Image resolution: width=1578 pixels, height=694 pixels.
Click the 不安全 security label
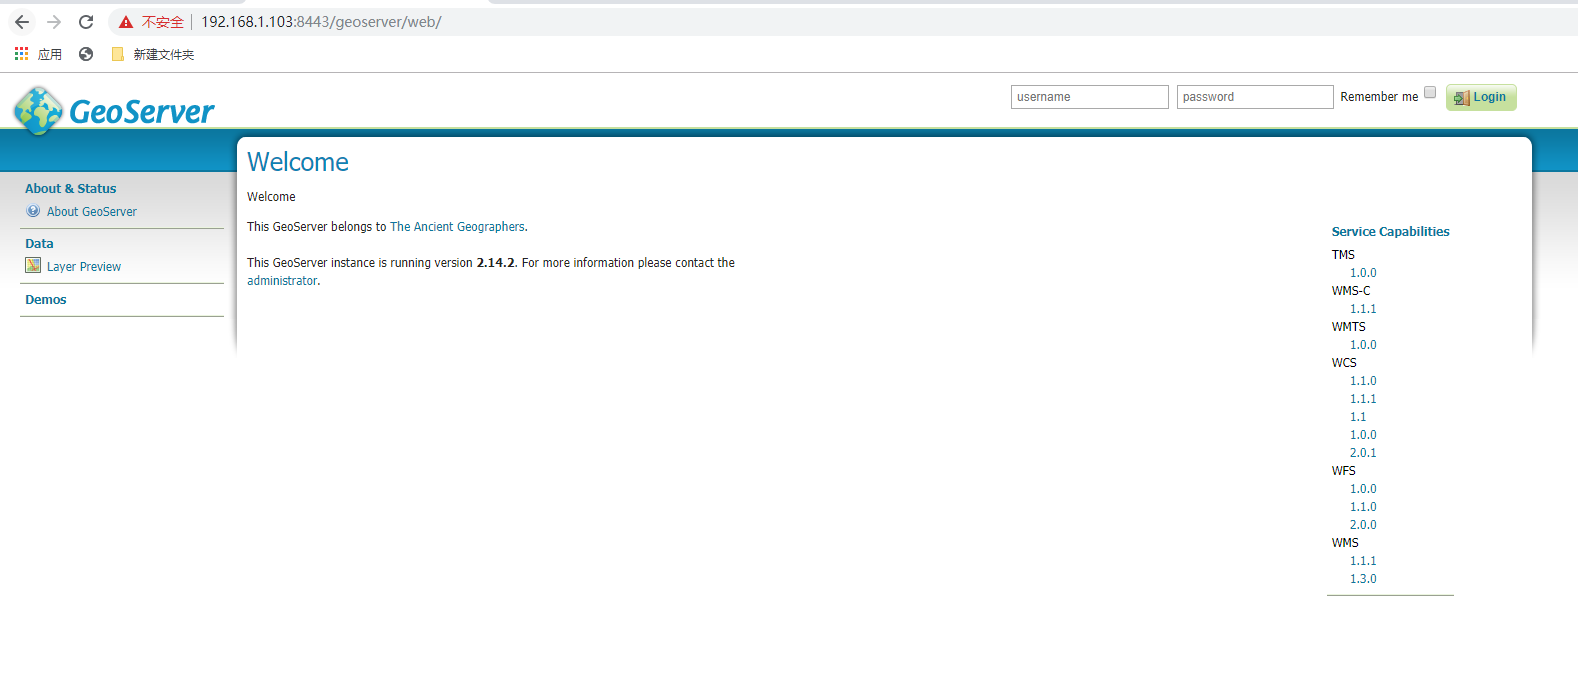pyautogui.click(x=162, y=22)
